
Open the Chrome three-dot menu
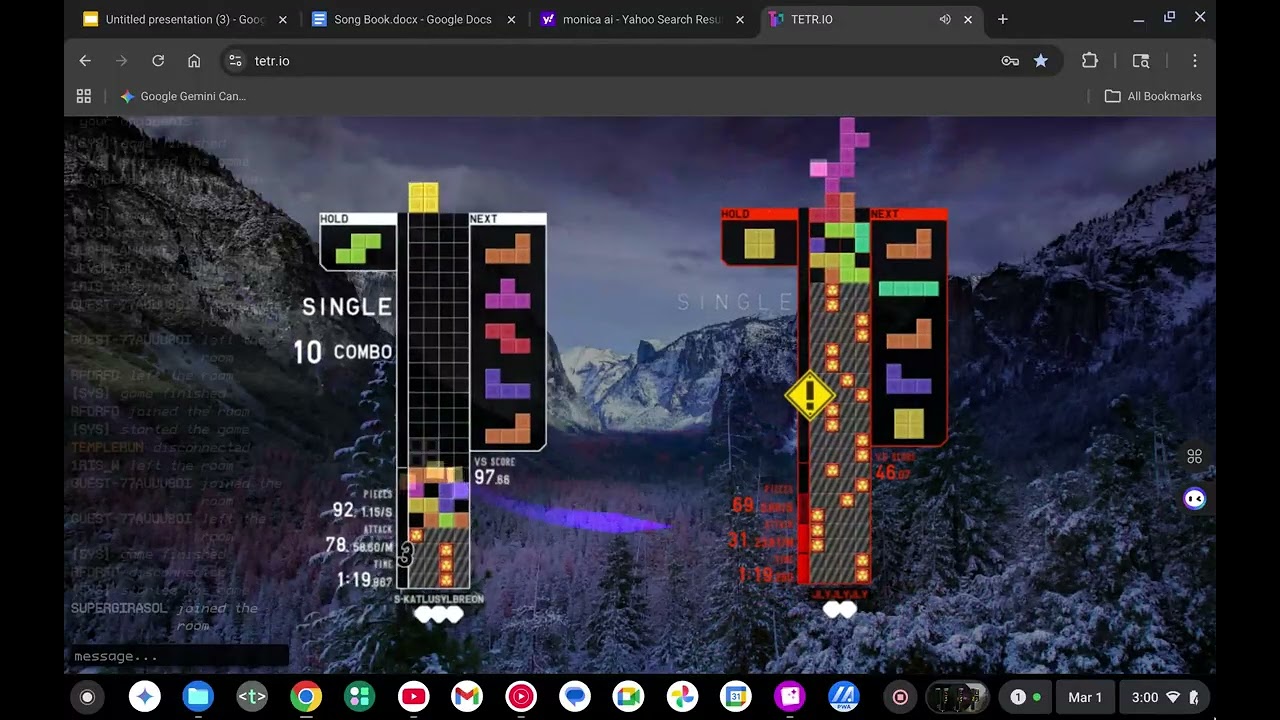(x=1194, y=61)
